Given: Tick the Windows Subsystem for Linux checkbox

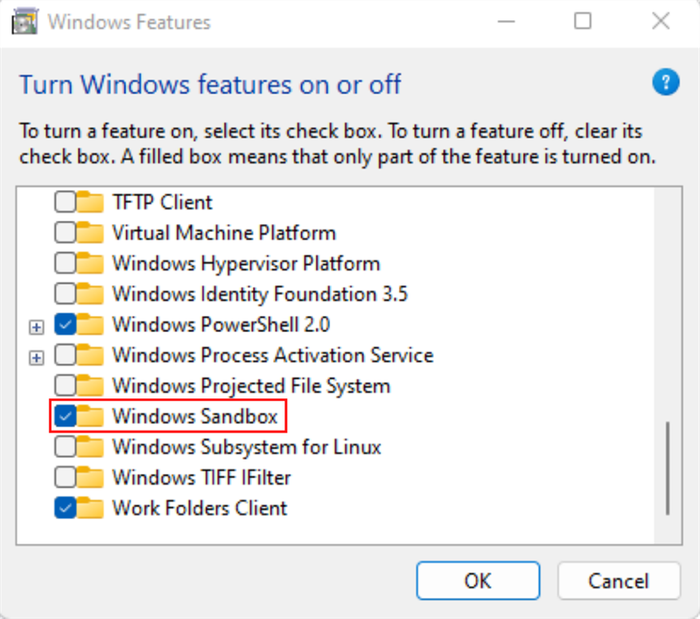Looking at the screenshot, I should (65, 447).
